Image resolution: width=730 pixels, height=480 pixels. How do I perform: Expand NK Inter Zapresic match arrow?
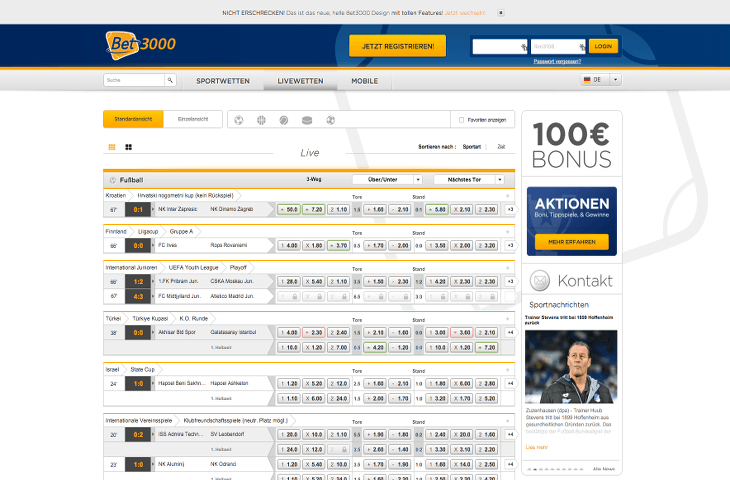153,210
